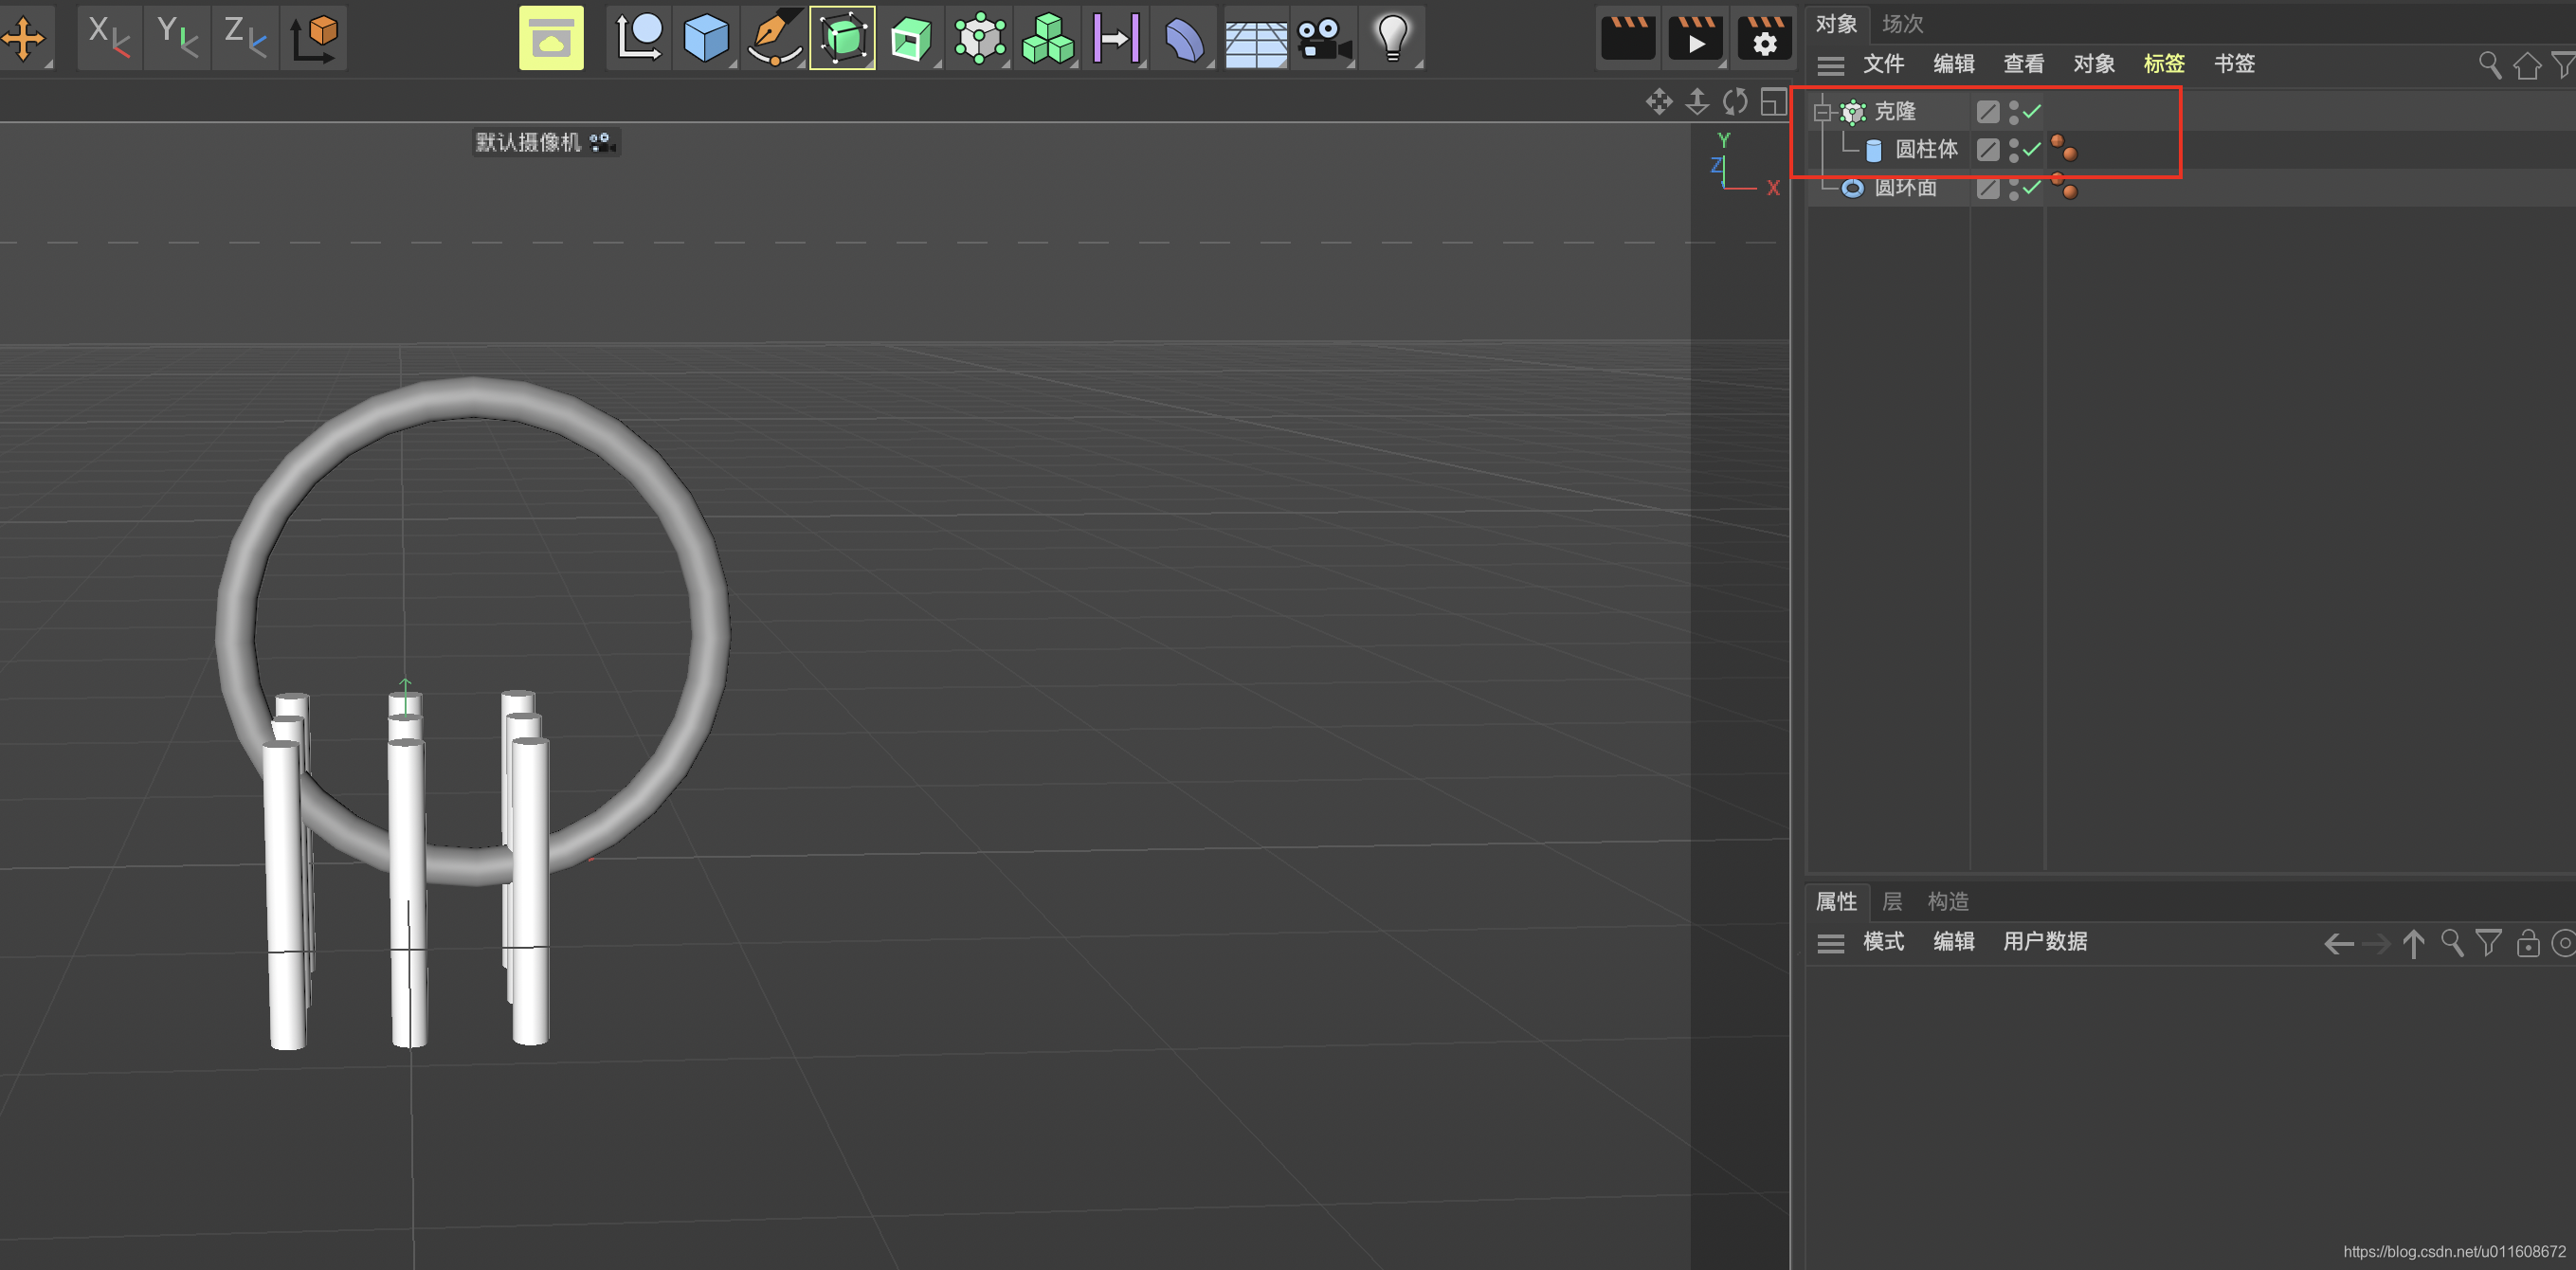Click the 用户数据 menu button
The height and width of the screenshot is (1270, 2576).
[x=2044, y=941]
